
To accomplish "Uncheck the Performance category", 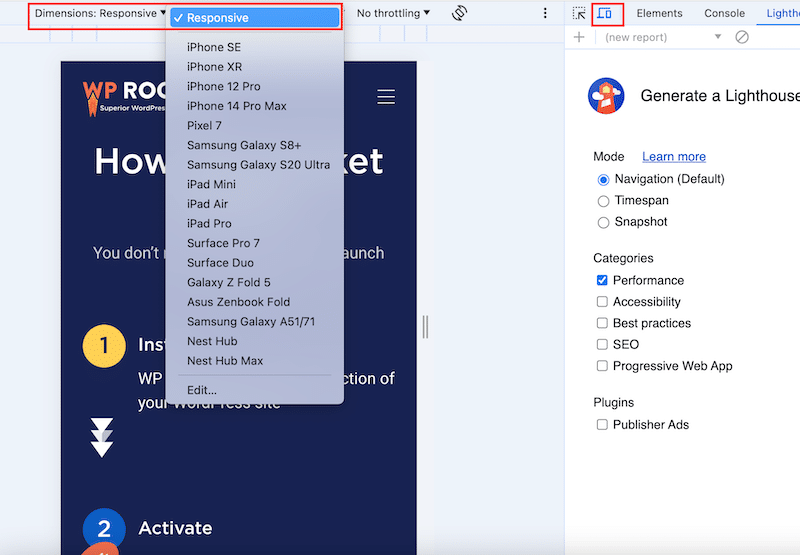I will click(x=602, y=280).
